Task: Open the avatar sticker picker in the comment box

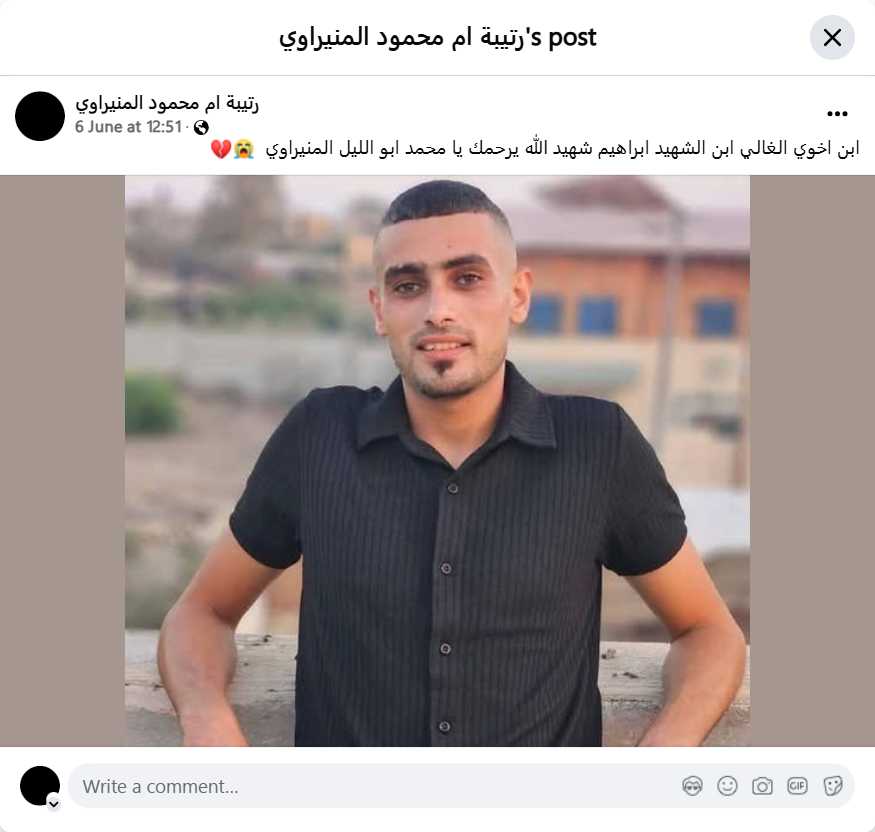Action: [x=693, y=786]
